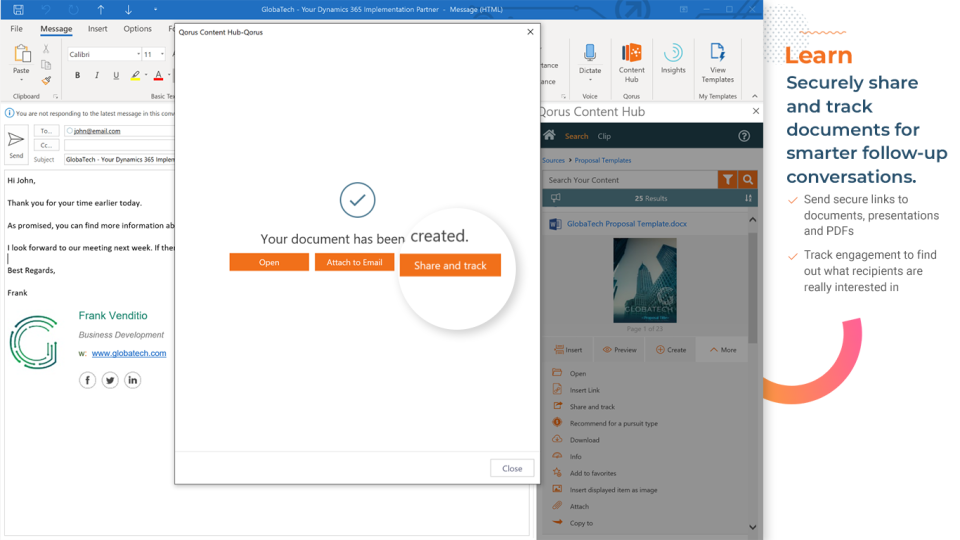Toggle italic formatting

(x=96, y=75)
